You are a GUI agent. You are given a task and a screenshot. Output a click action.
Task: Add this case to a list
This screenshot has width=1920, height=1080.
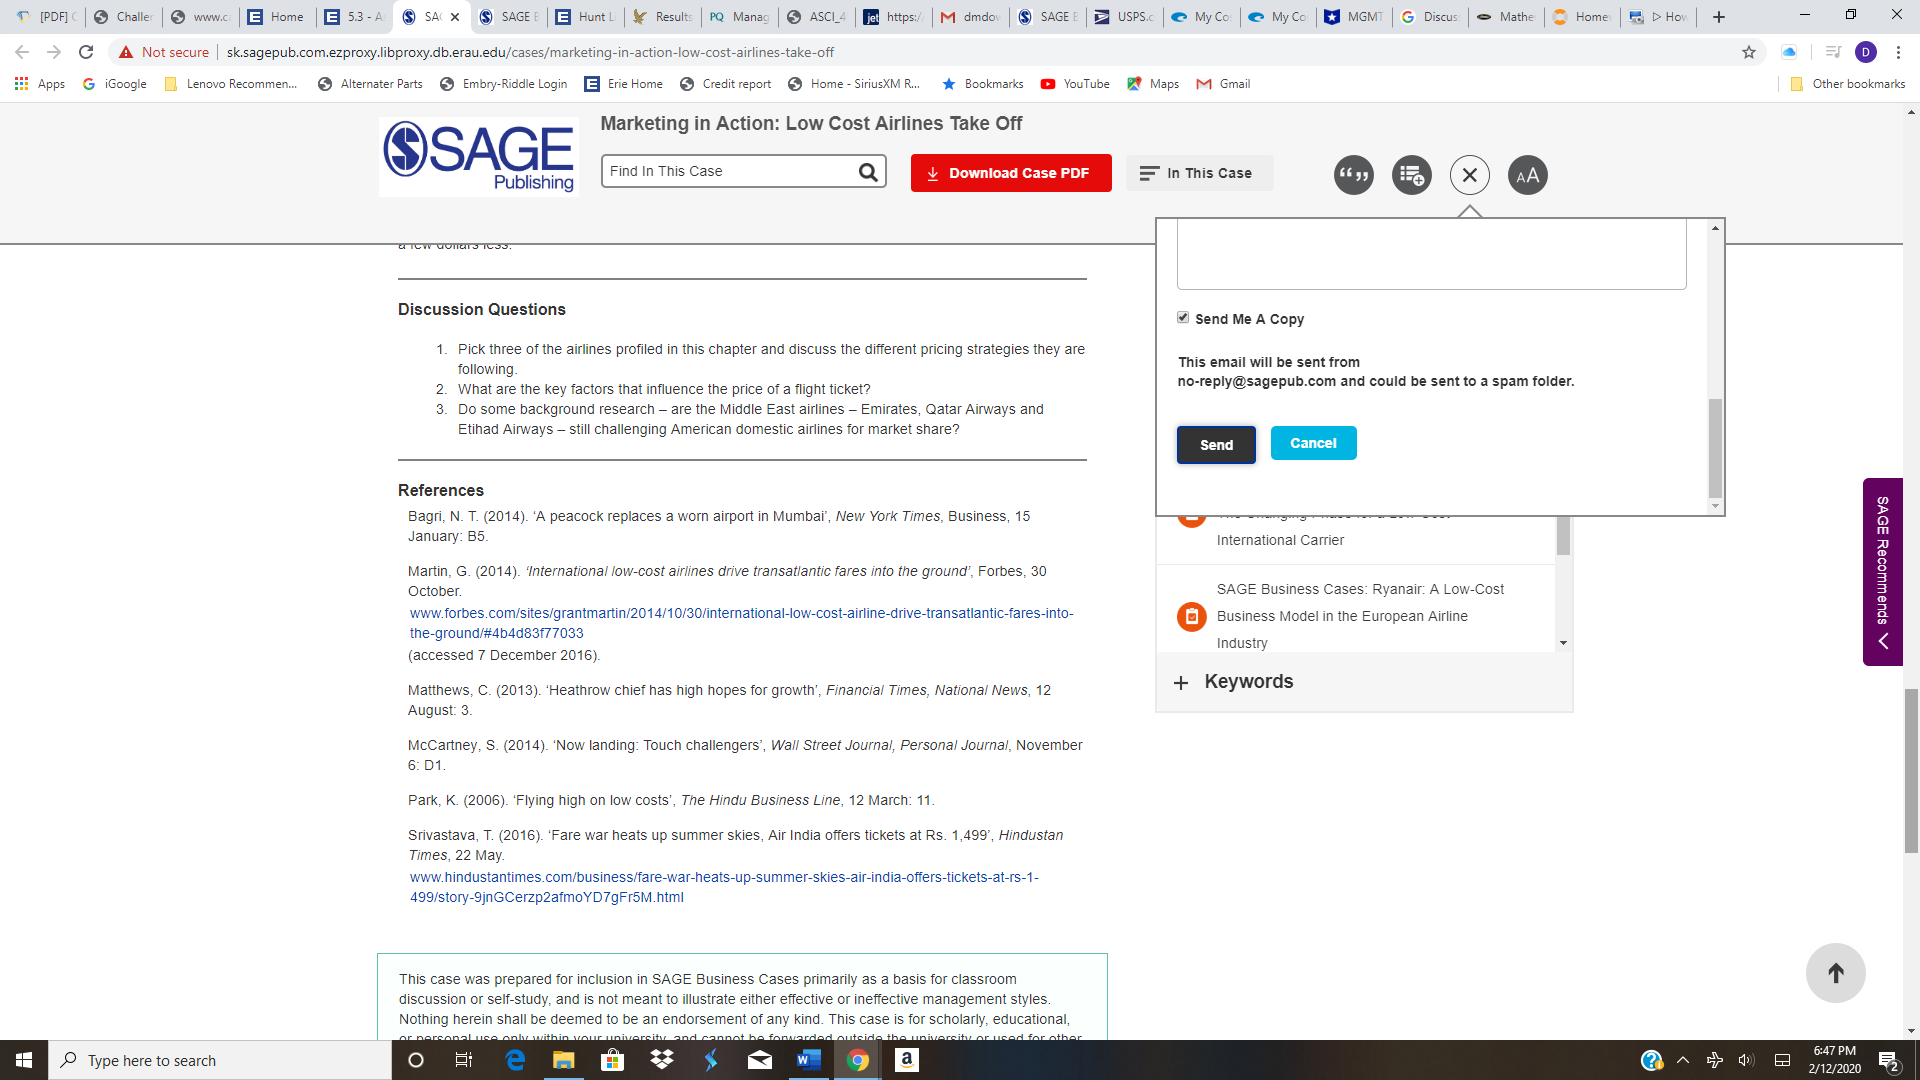pos(1411,175)
